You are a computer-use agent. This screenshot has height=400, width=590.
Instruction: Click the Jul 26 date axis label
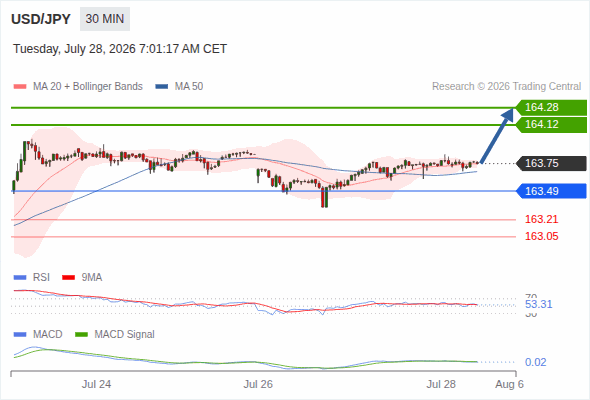click(258, 384)
